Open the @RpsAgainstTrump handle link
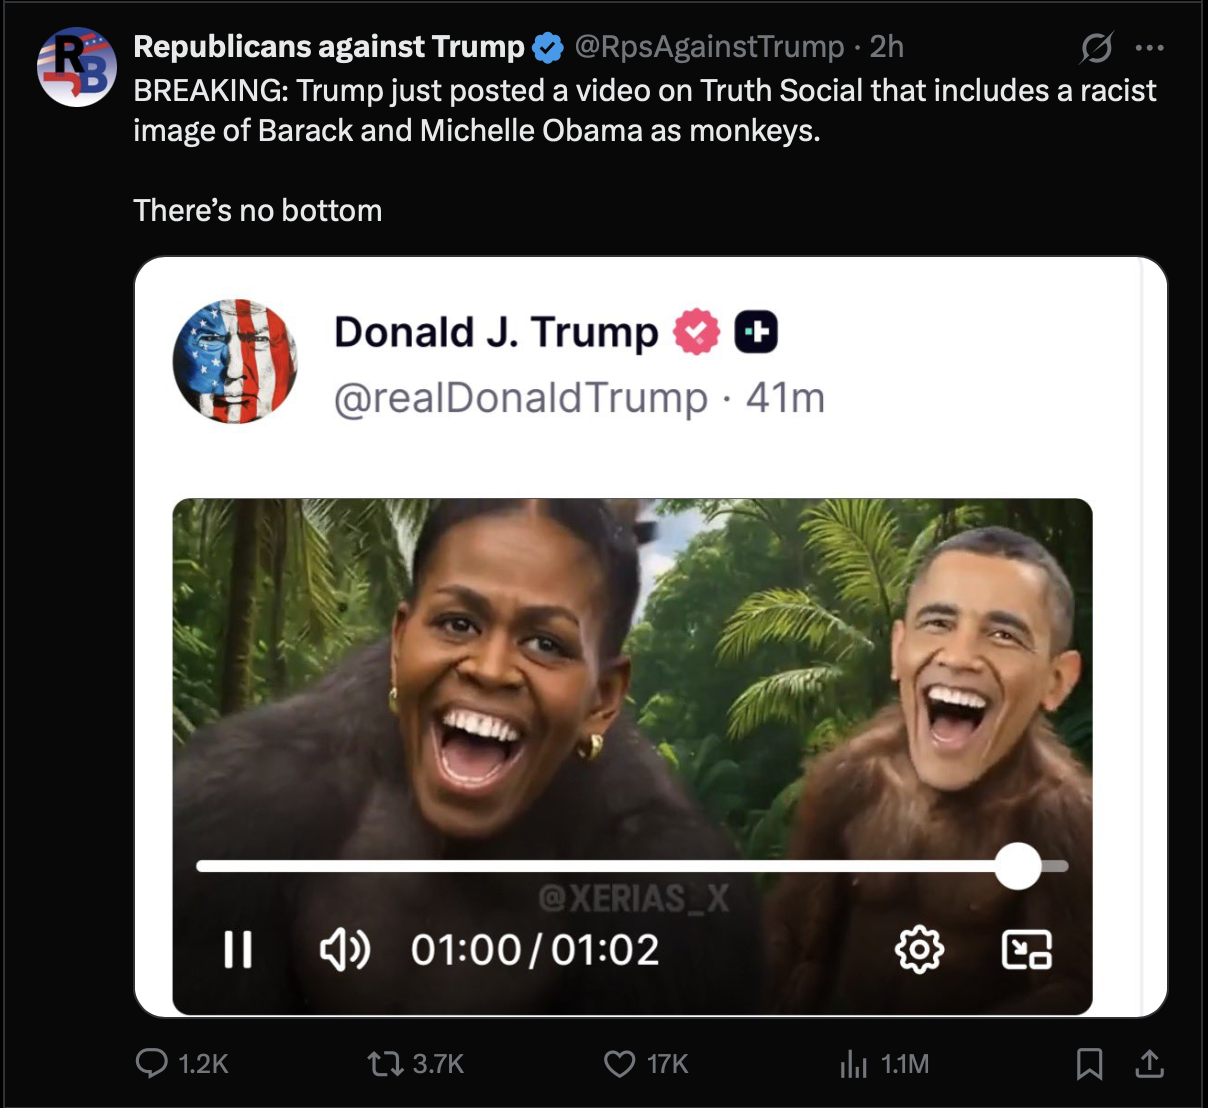The width and height of the screenshot is (1208, 1108). click(709, 47)
